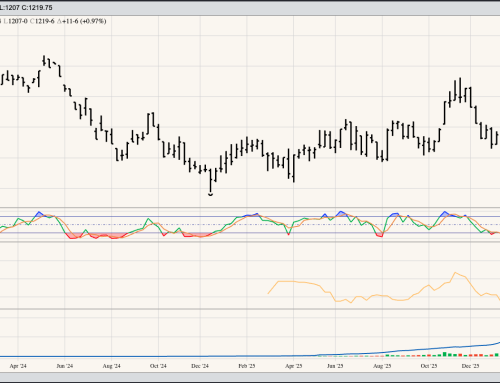The width and height of the screenshot is (500, 383).
Task: Click the Oct '25 date axis label
Action: 429,366
